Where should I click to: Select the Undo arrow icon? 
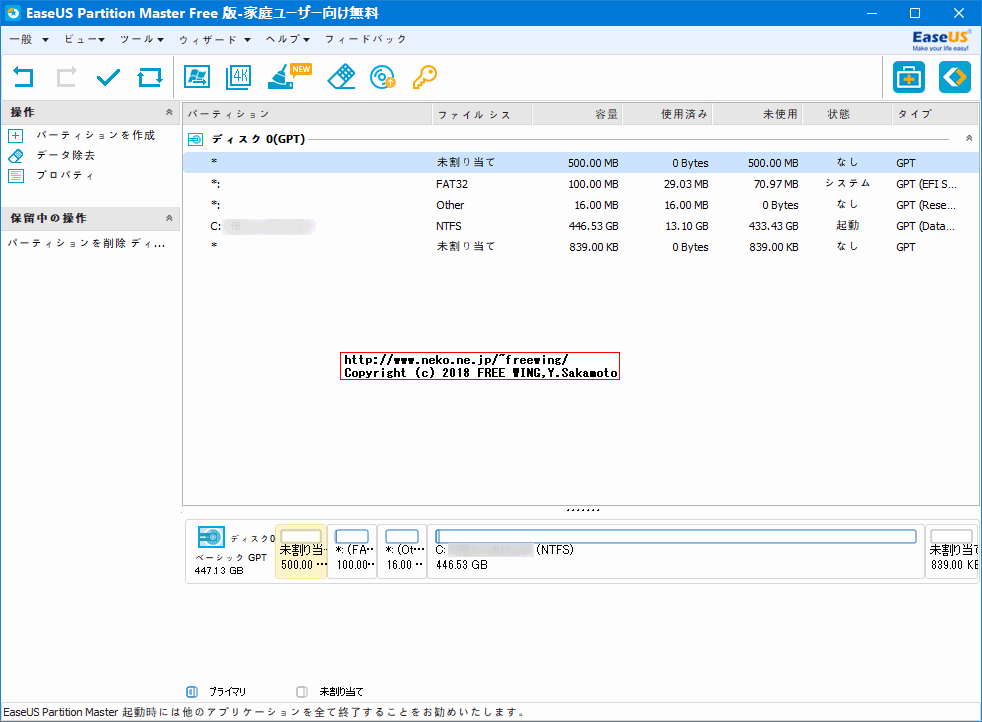click(21, 77)
